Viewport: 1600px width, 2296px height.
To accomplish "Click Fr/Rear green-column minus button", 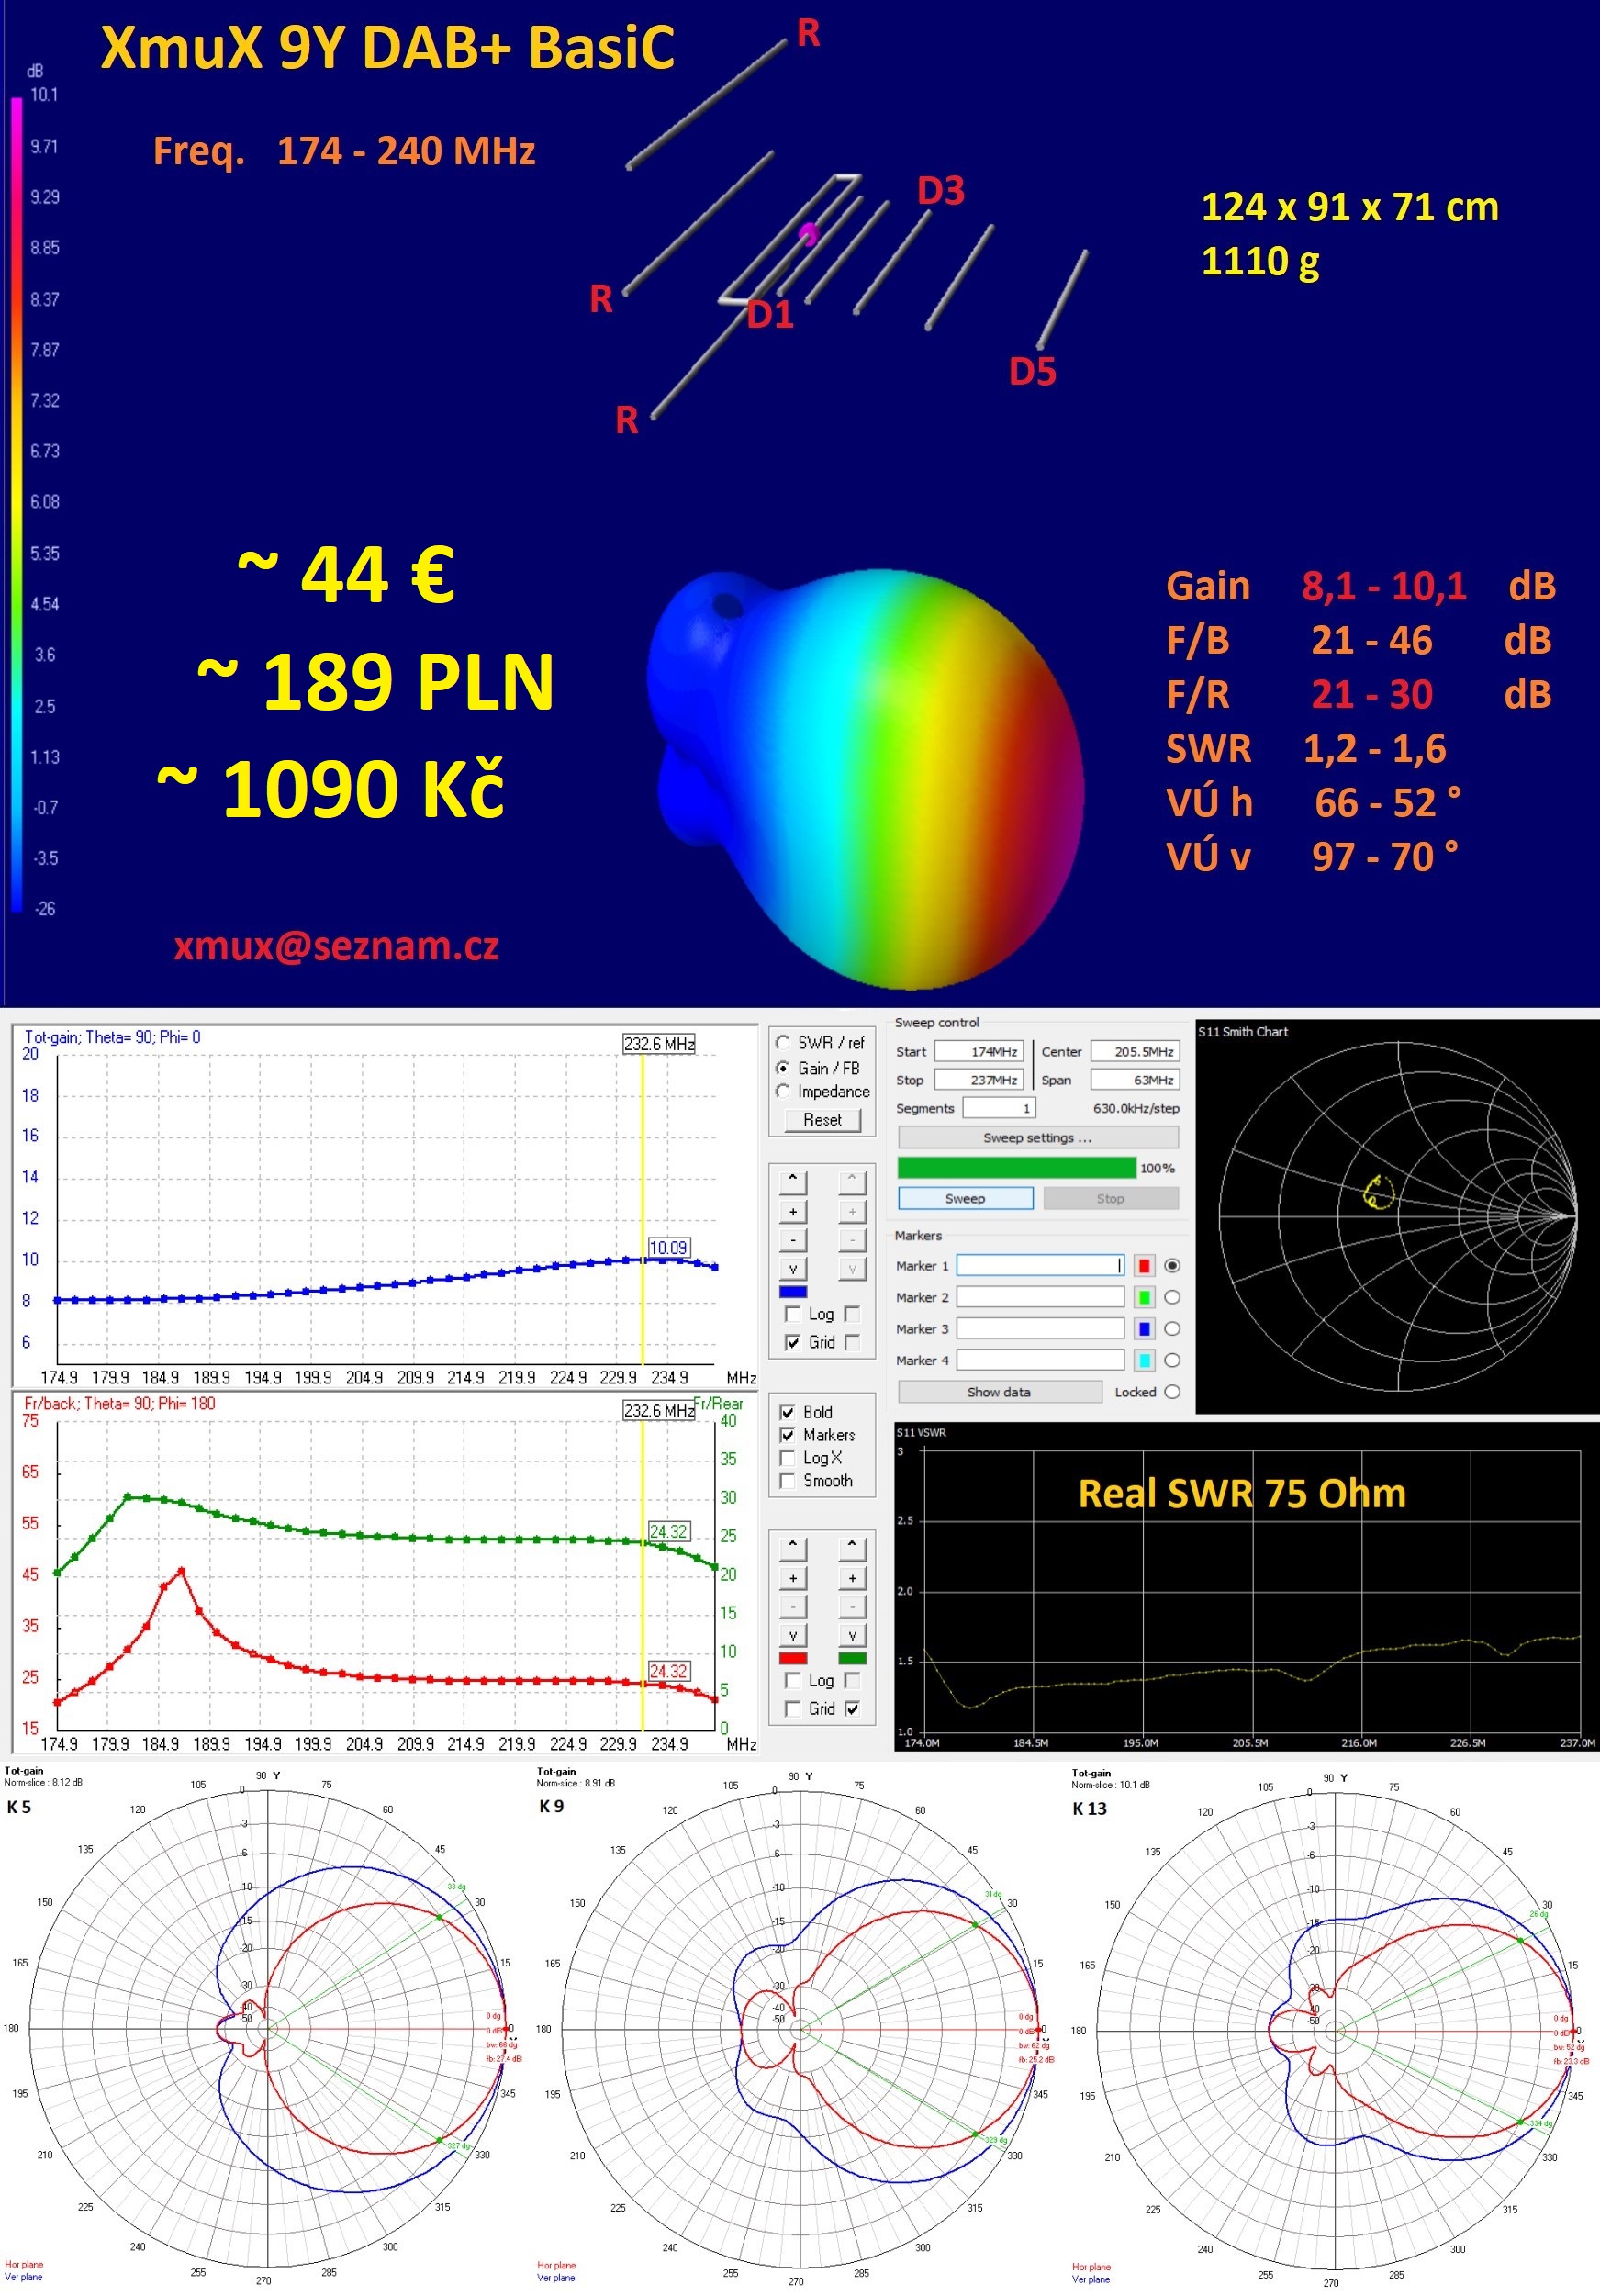I will [852, 1607].
